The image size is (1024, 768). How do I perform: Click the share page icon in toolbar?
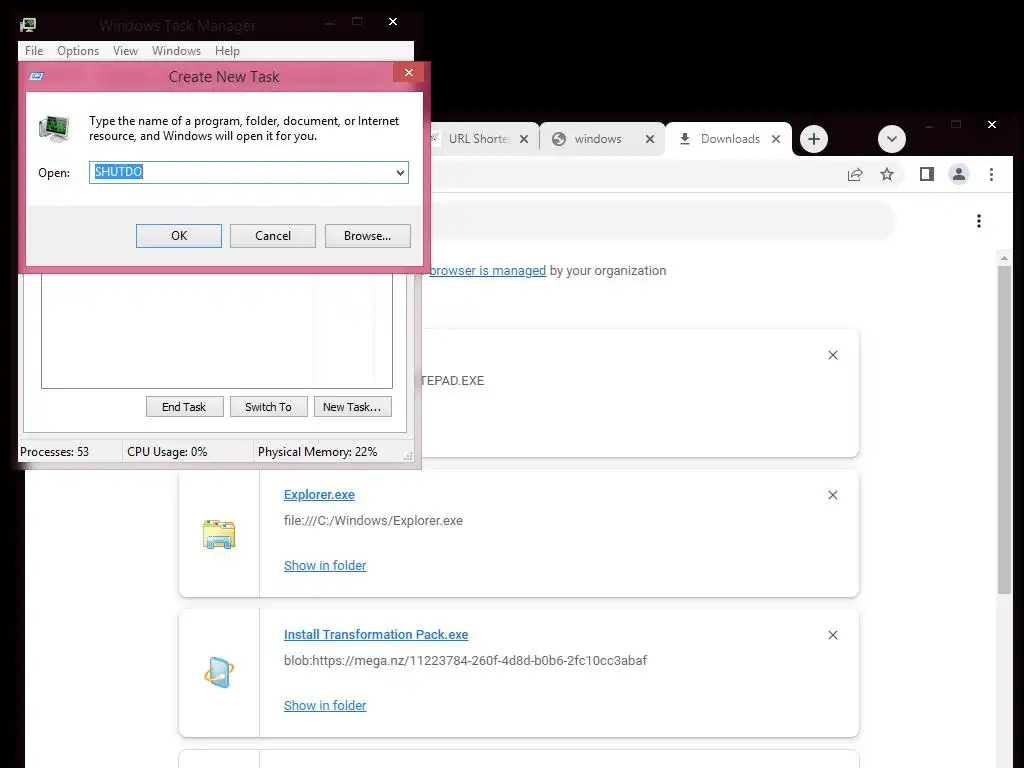(855, 174)
